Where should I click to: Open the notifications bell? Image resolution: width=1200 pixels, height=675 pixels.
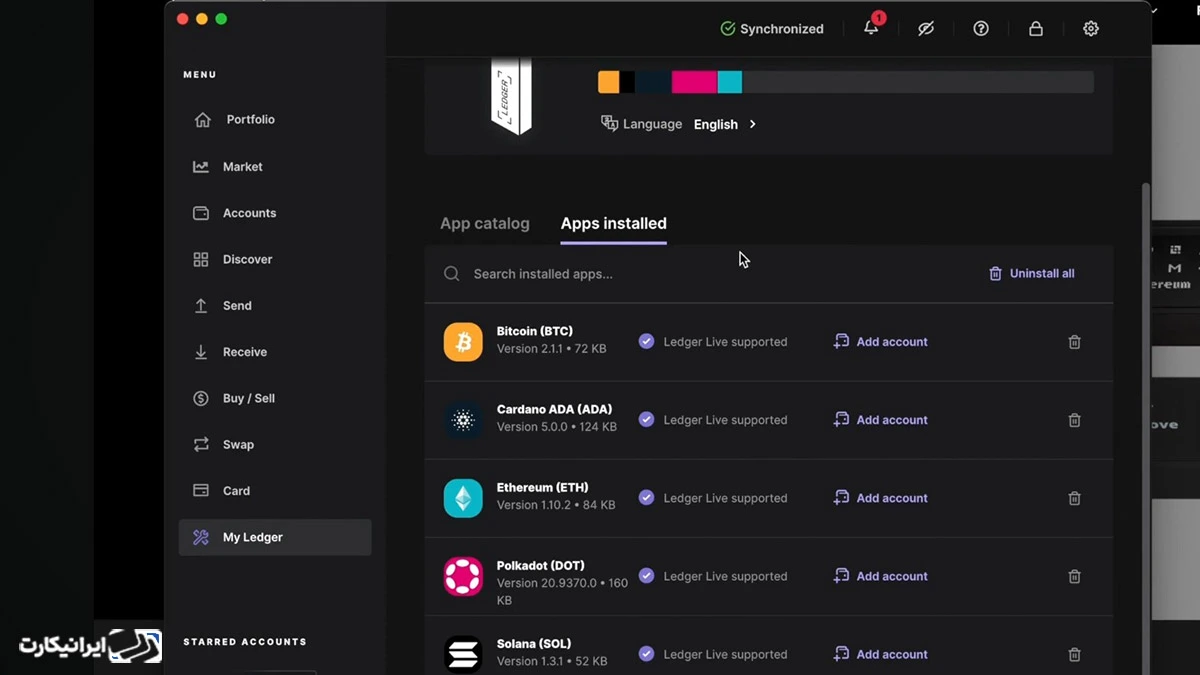(872, 27)
